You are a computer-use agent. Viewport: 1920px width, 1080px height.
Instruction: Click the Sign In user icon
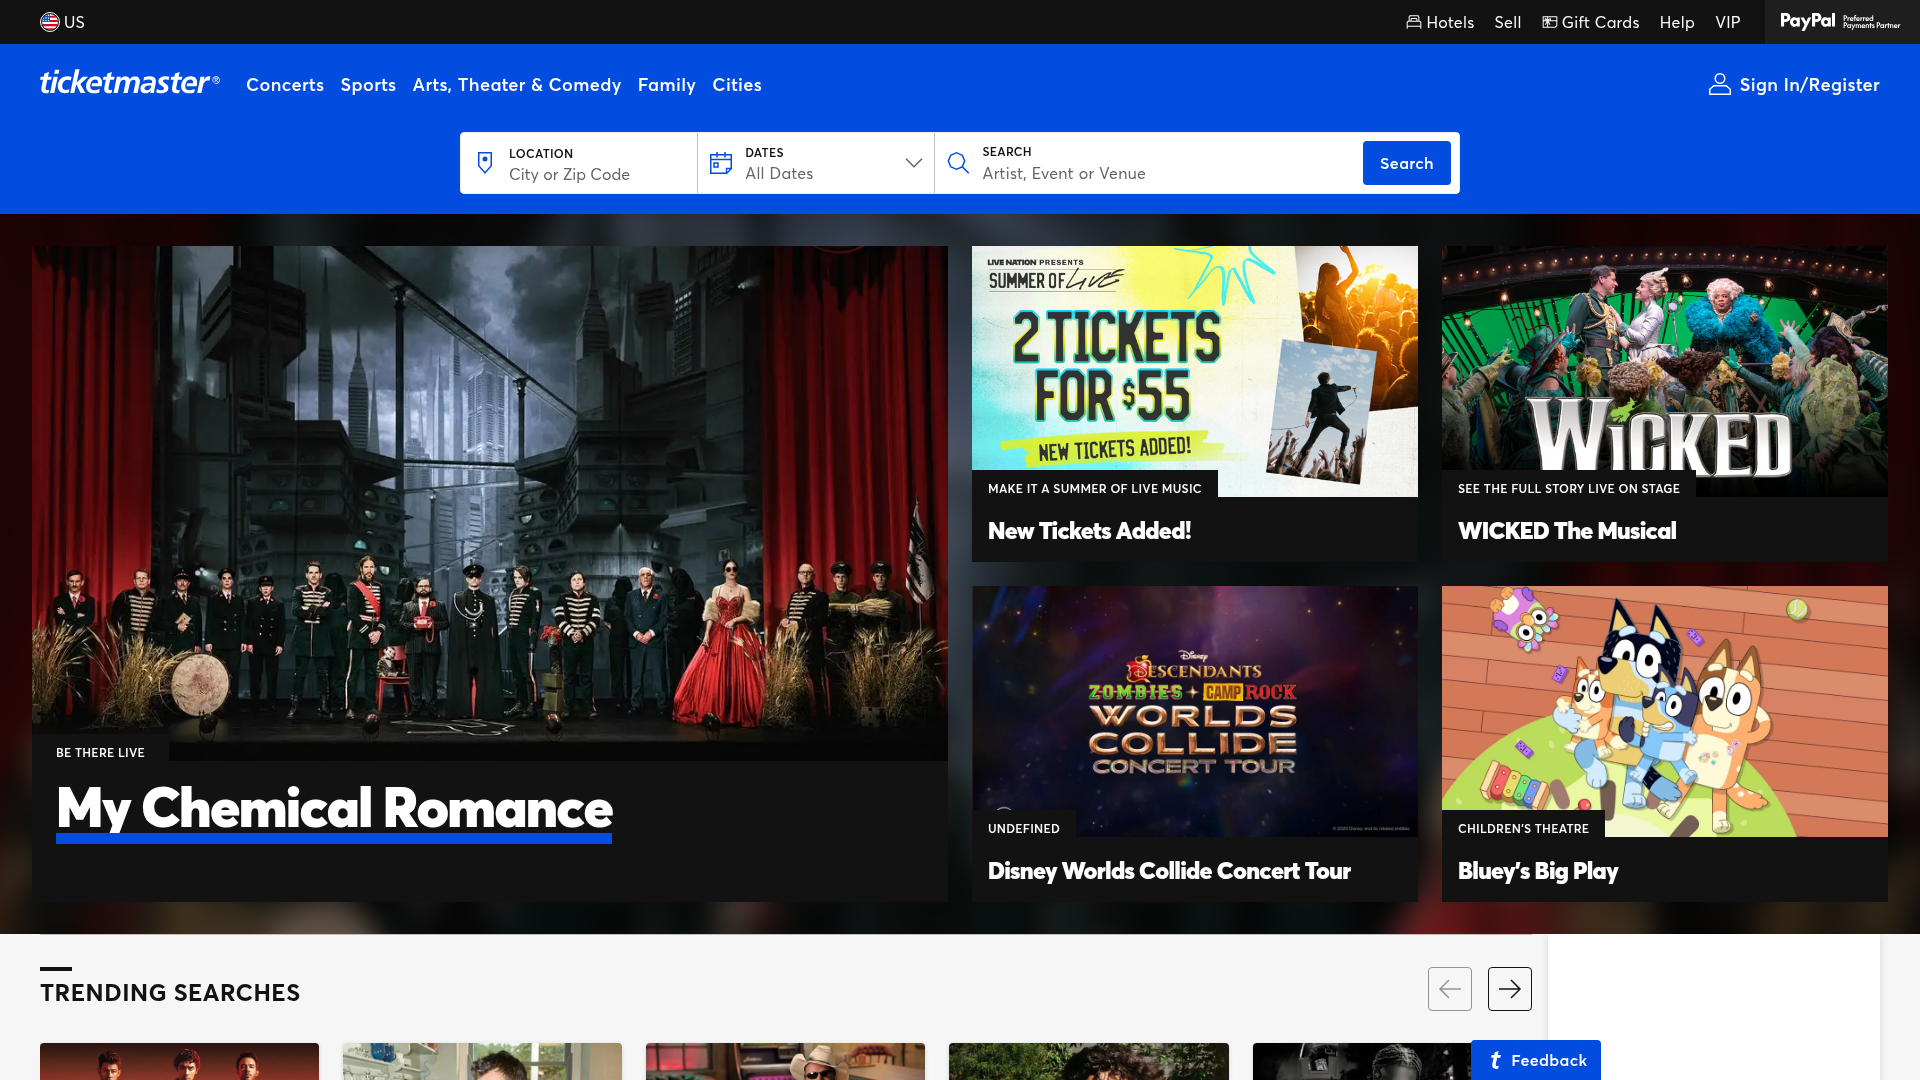pos(1720,85)
